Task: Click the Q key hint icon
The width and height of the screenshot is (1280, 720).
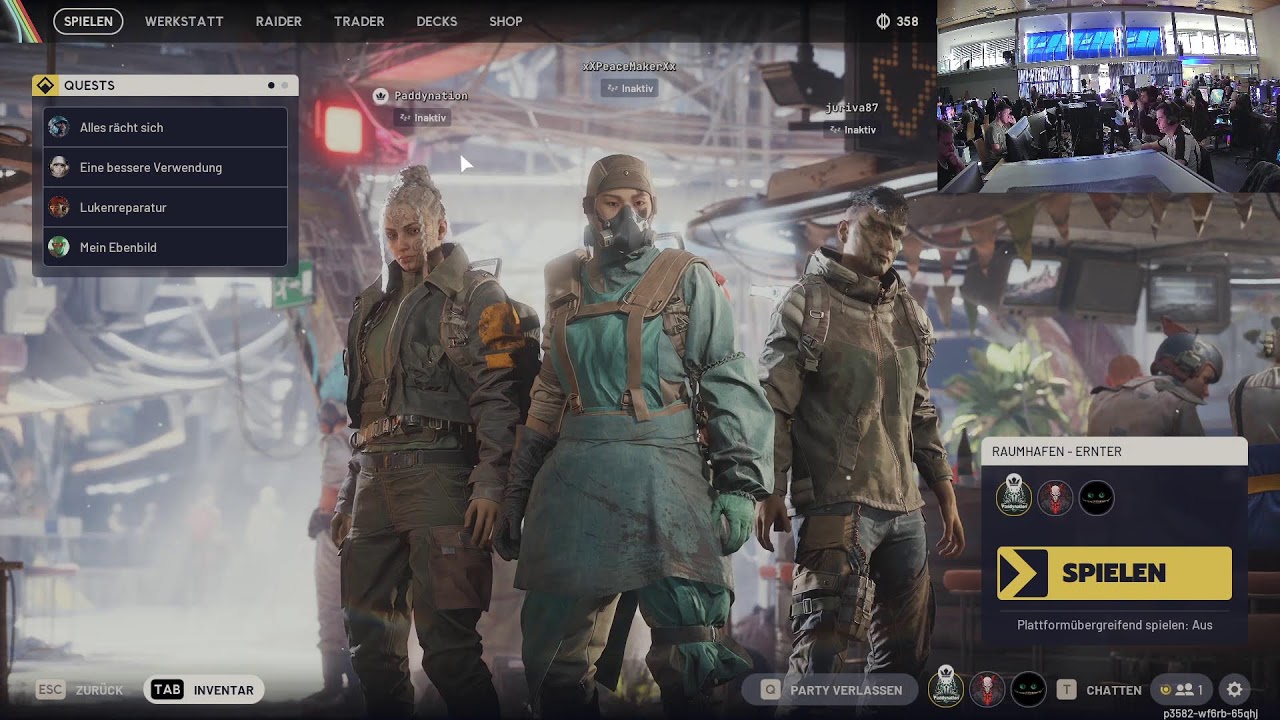Action: [x=770, y=690]
